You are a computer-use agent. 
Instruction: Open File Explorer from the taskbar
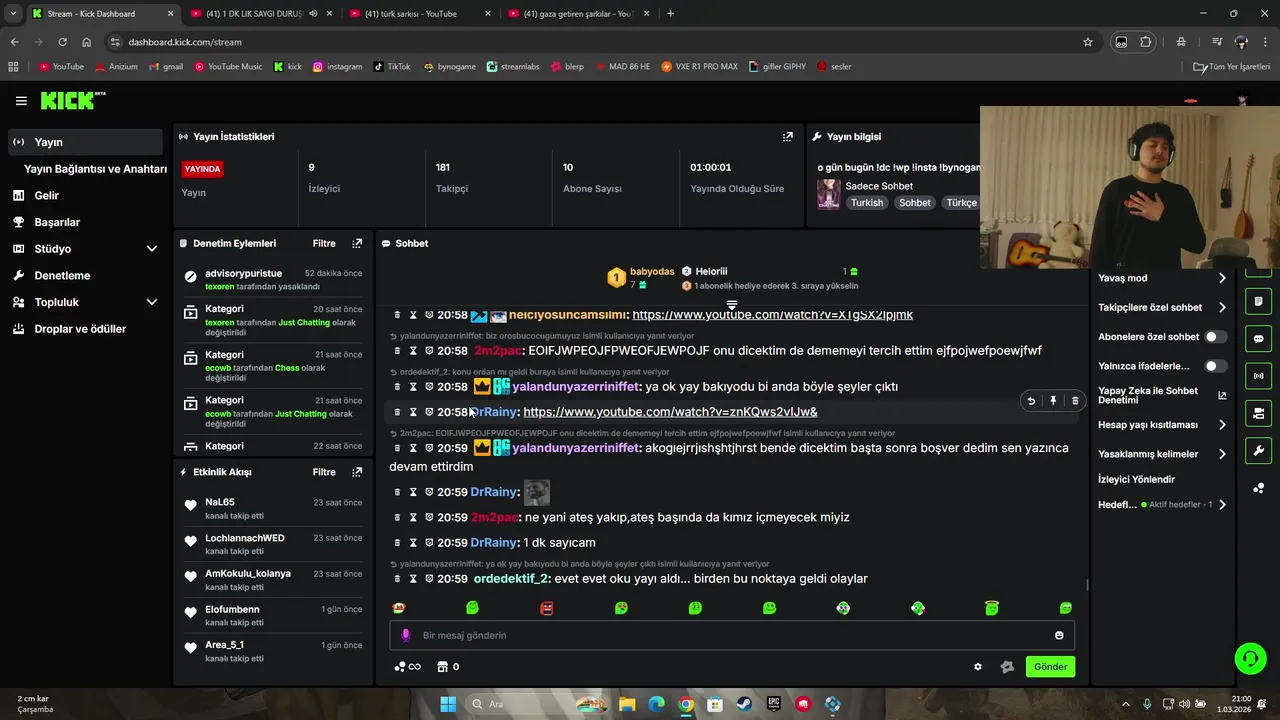coord(626,704)
